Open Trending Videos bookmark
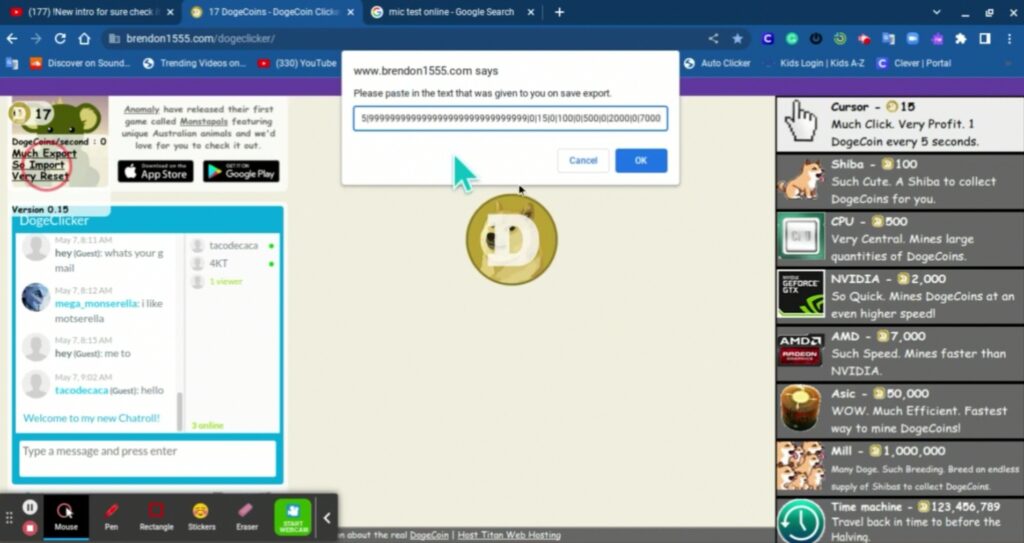Image resolution: width=1024 pixels, height=543 pixels. (x=194, y=63)
